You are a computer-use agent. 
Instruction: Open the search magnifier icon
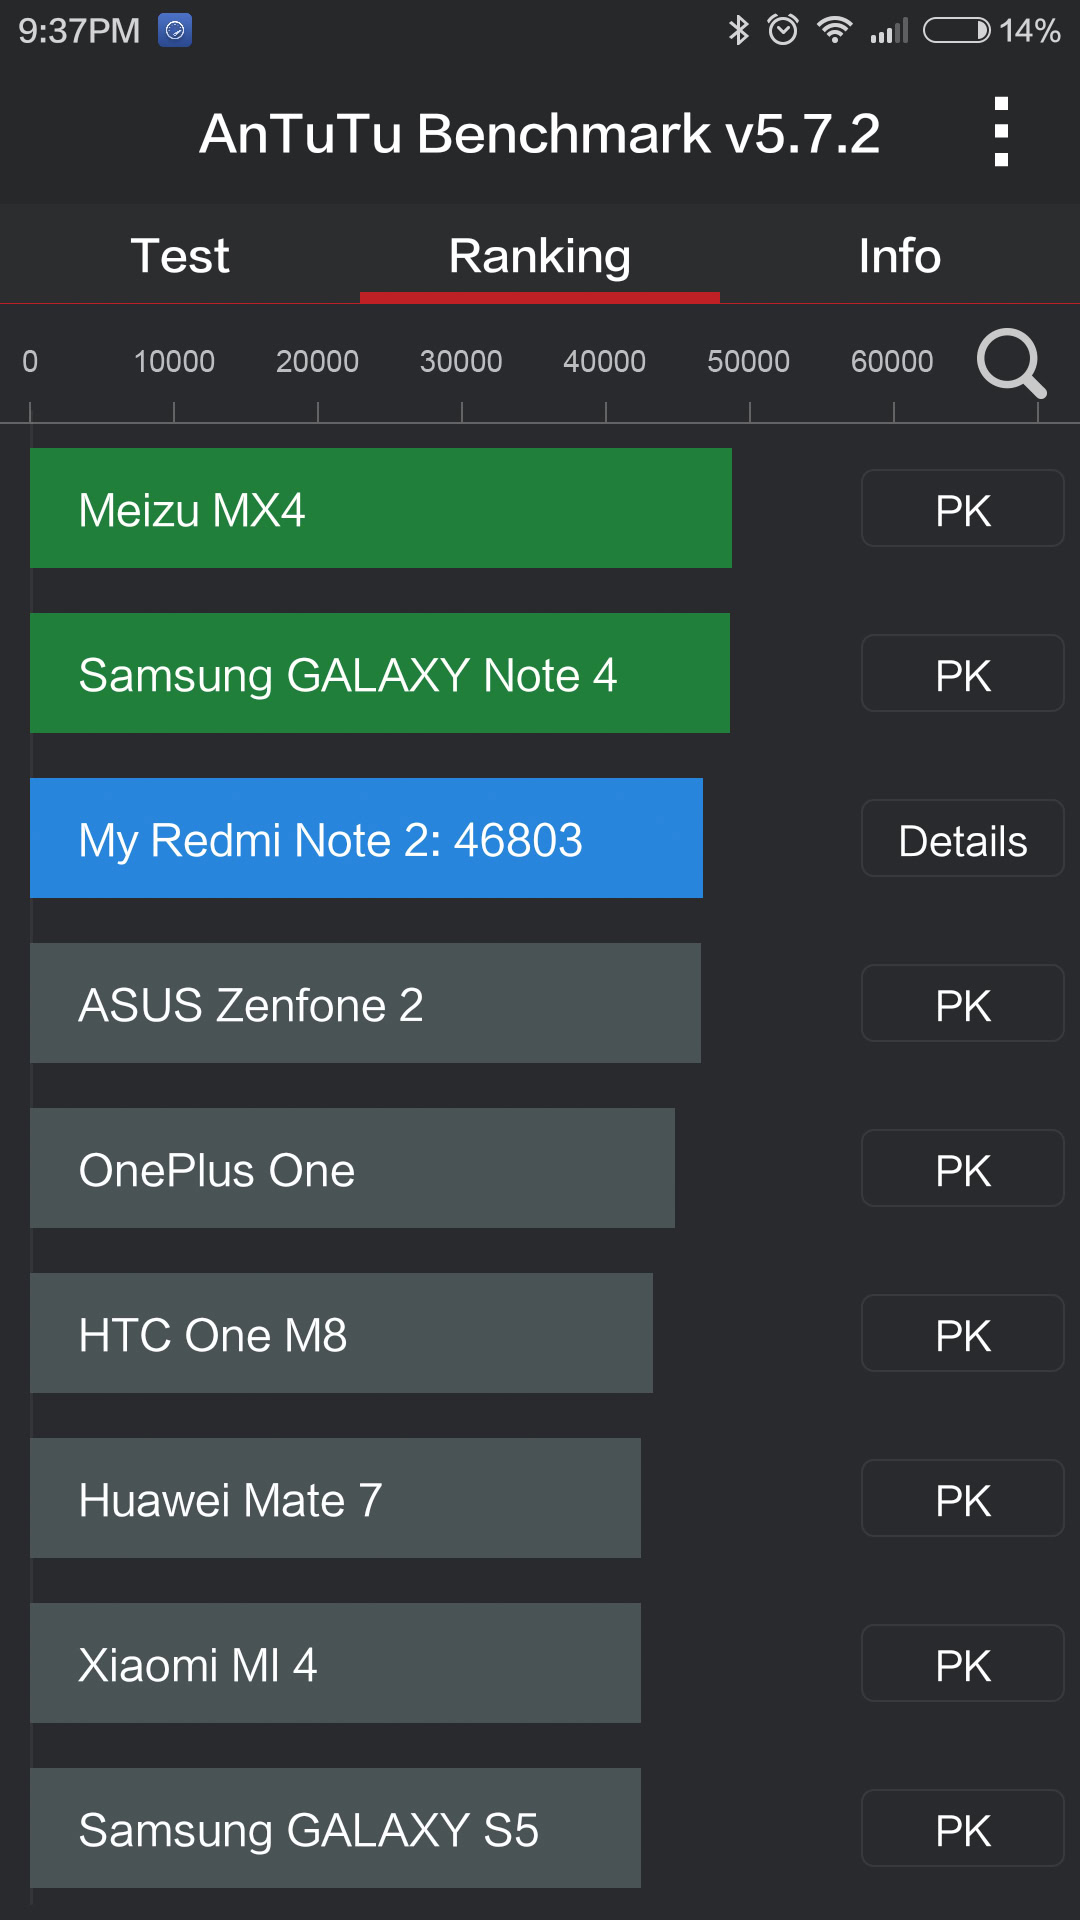pos(1011,363)
